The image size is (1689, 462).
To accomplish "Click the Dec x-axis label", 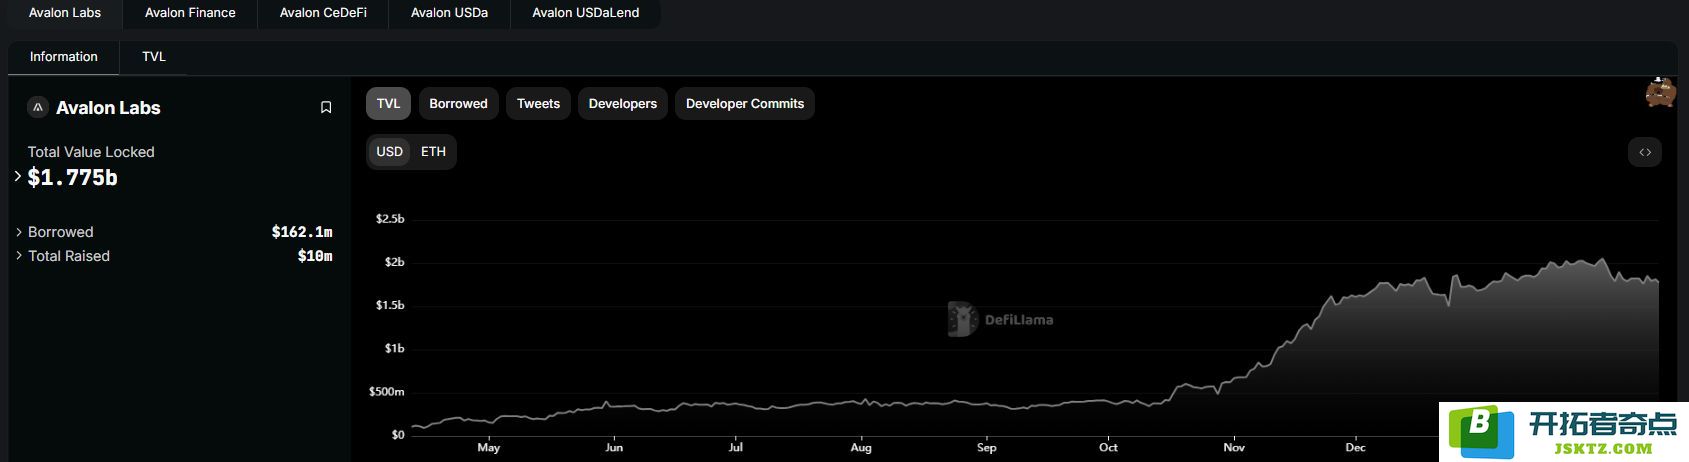I will pos(1356,448).
